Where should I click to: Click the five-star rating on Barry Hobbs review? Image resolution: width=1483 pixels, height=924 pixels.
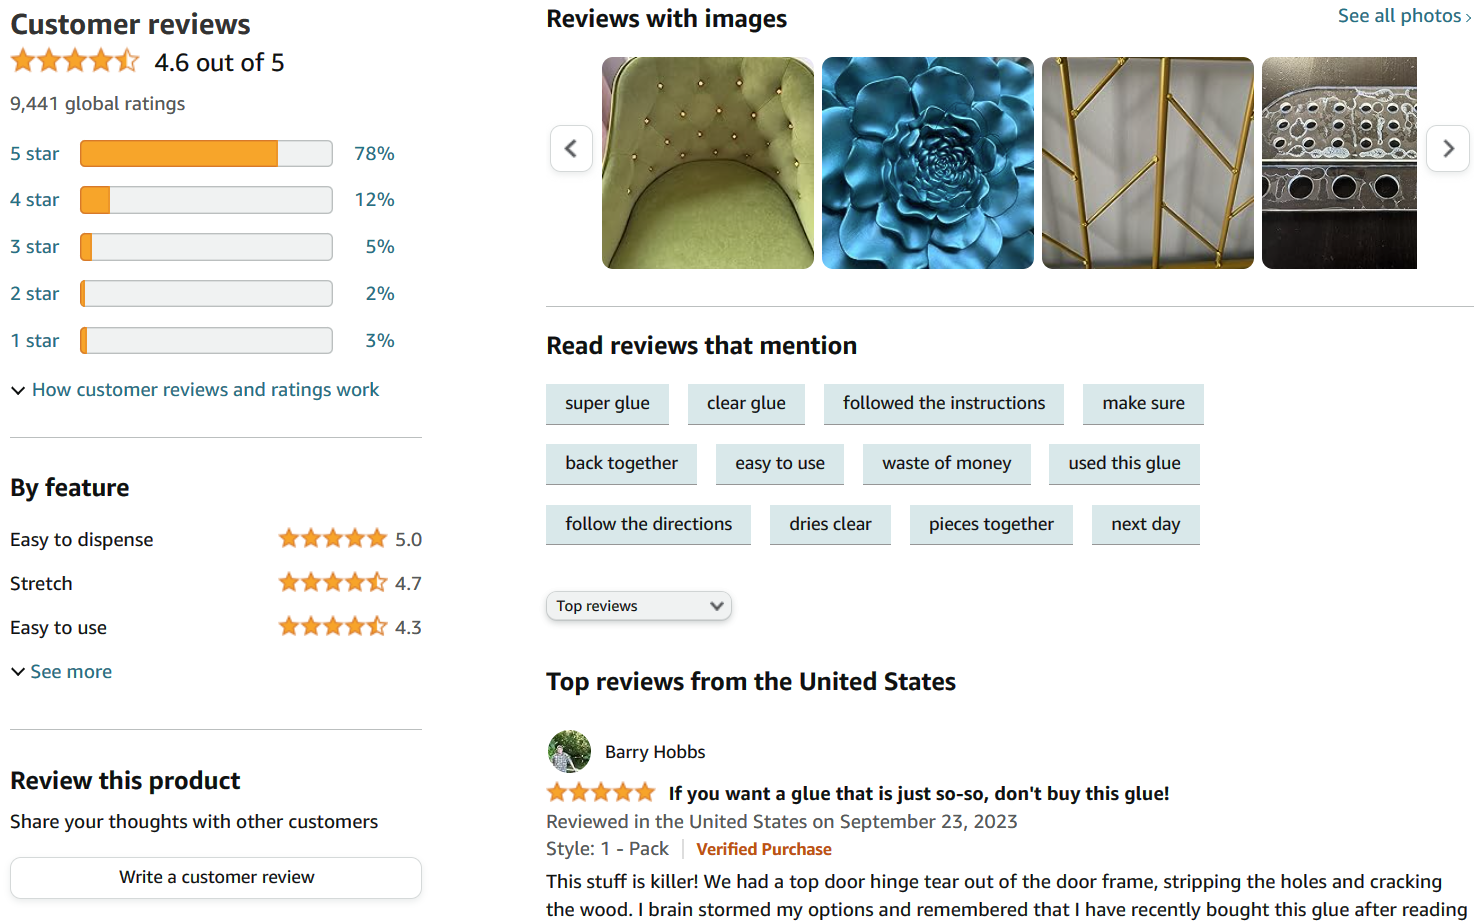(x=600, y=793)
